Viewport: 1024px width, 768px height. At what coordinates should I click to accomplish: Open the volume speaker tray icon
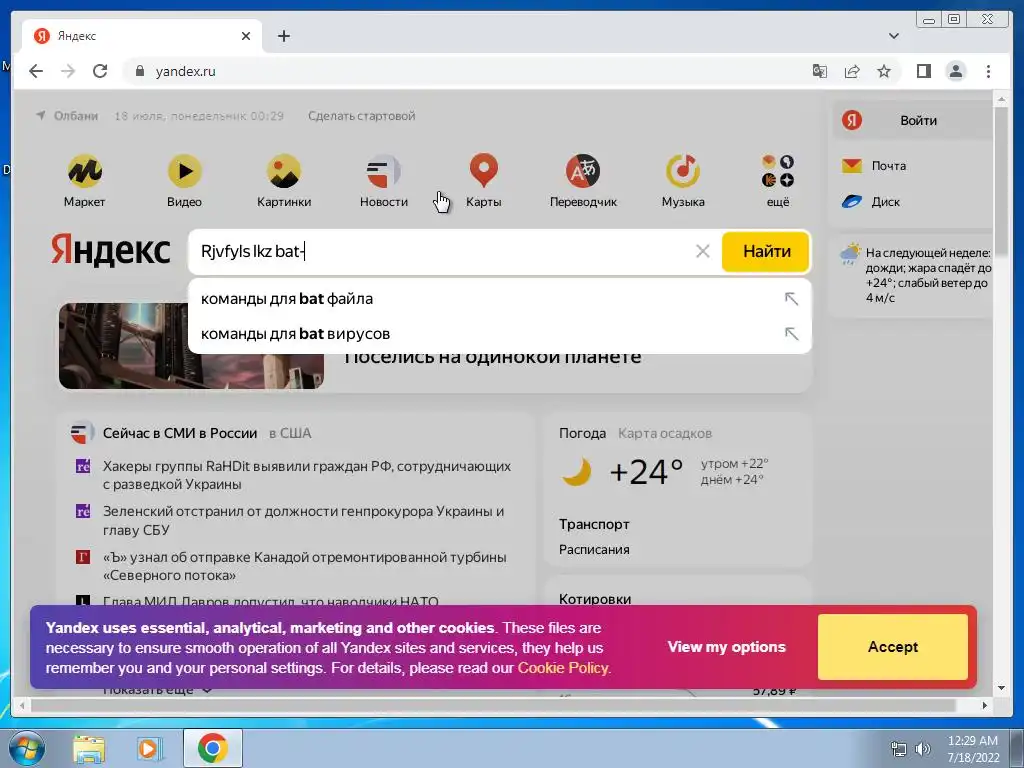tap(922, 749)
